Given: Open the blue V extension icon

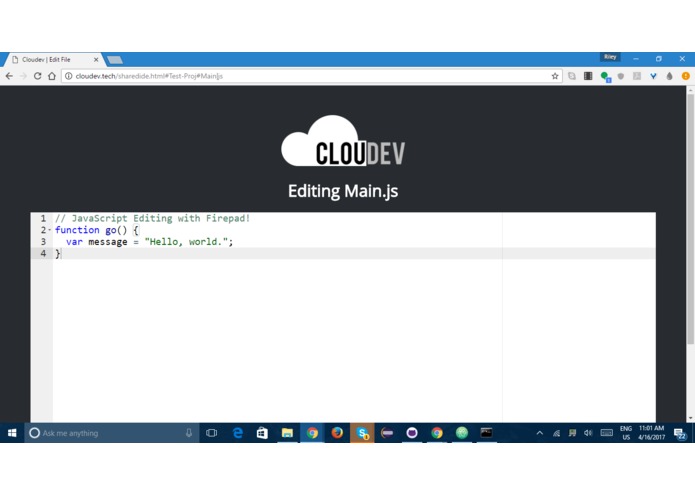Looking at the screenshot, I should 653,76.
